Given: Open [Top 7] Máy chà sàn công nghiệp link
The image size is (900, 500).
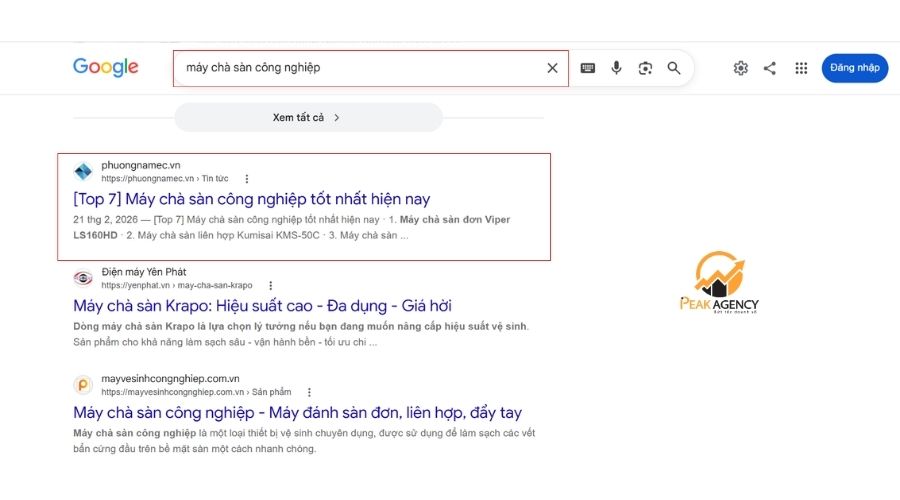Looking at the screenshot, I should coord(251,199).
